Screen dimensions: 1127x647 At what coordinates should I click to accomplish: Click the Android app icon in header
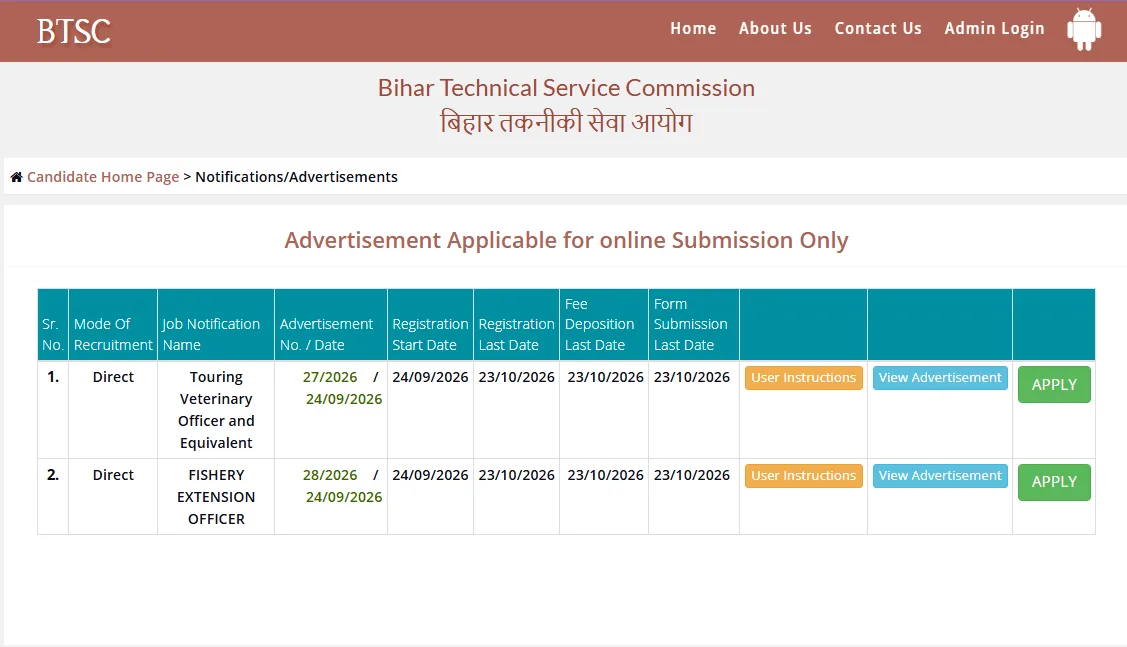(x=1084, y=29)
